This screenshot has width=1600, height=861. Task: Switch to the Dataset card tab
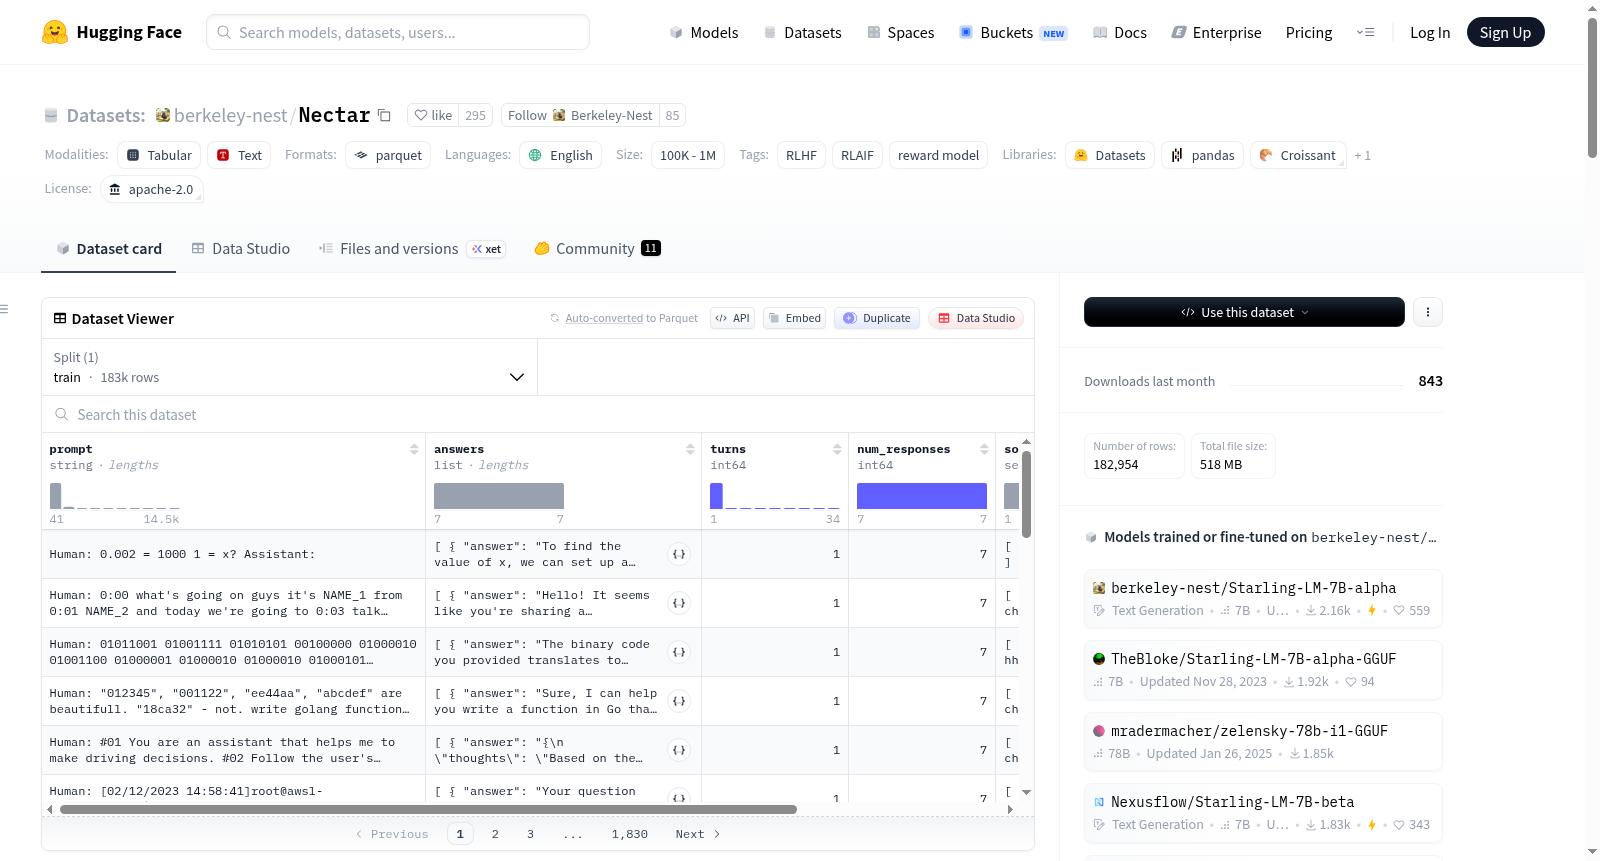(109, 249)
